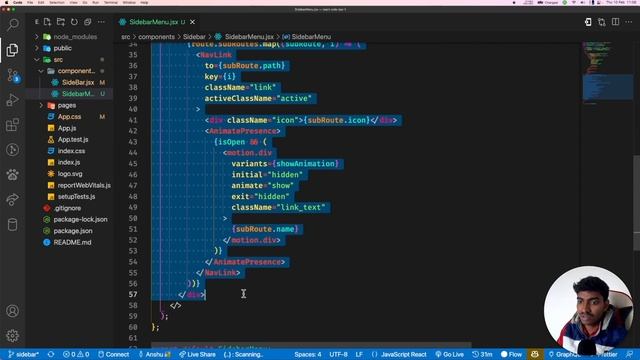The height and width of the screenshot is (360, 640).
Task: Open the Edit menu
Action: click(41, 2)
